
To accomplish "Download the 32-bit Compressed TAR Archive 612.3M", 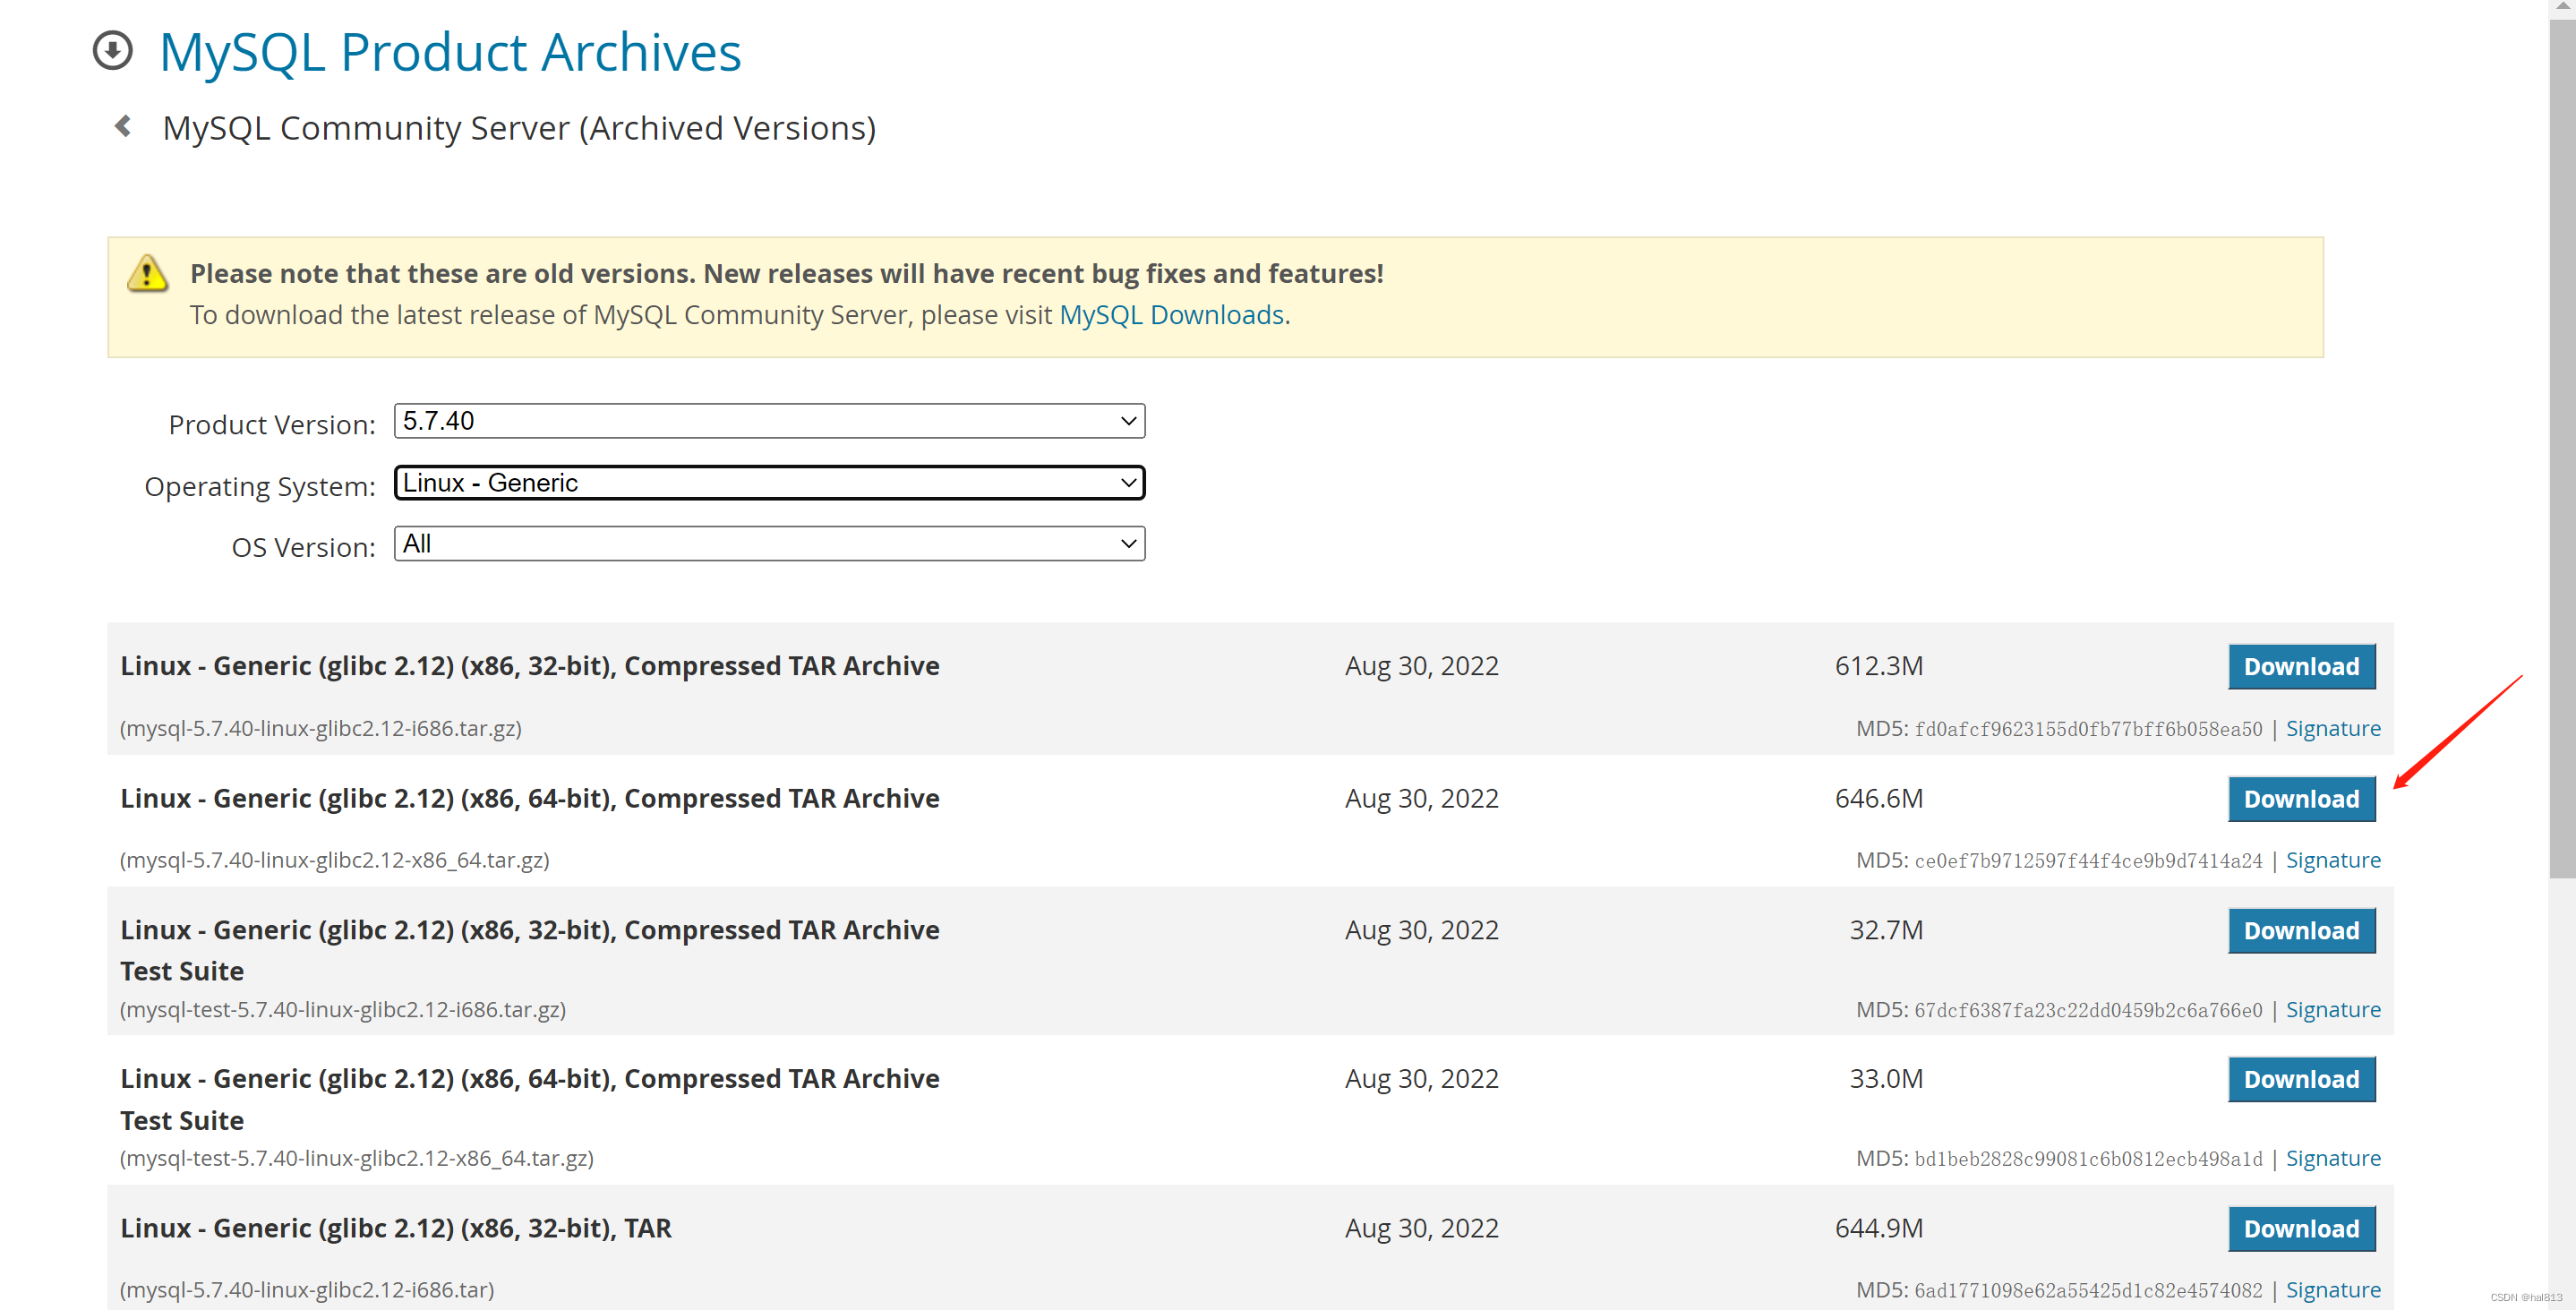I will [2300, 666].
